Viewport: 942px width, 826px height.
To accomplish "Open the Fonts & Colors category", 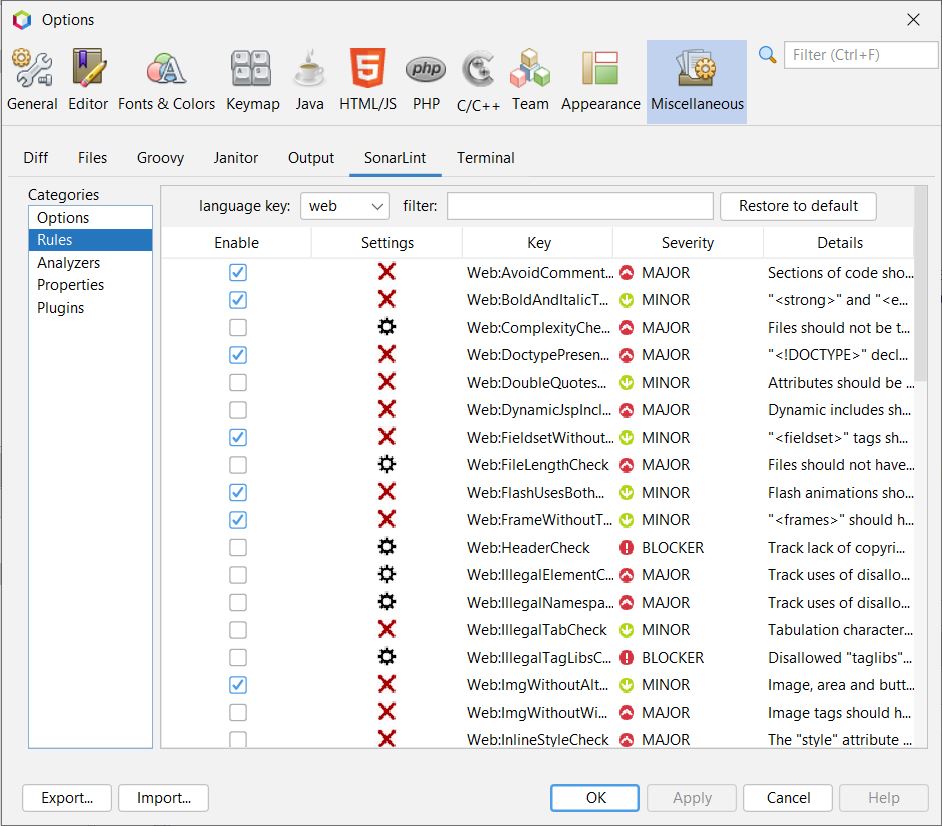I will pyautogui.click(x=165, y=80).
